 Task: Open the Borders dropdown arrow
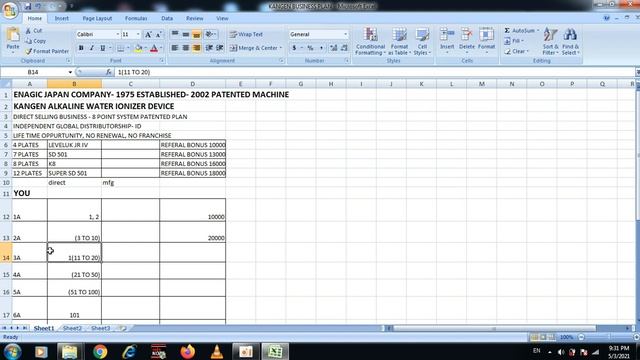tap(128, 48)
